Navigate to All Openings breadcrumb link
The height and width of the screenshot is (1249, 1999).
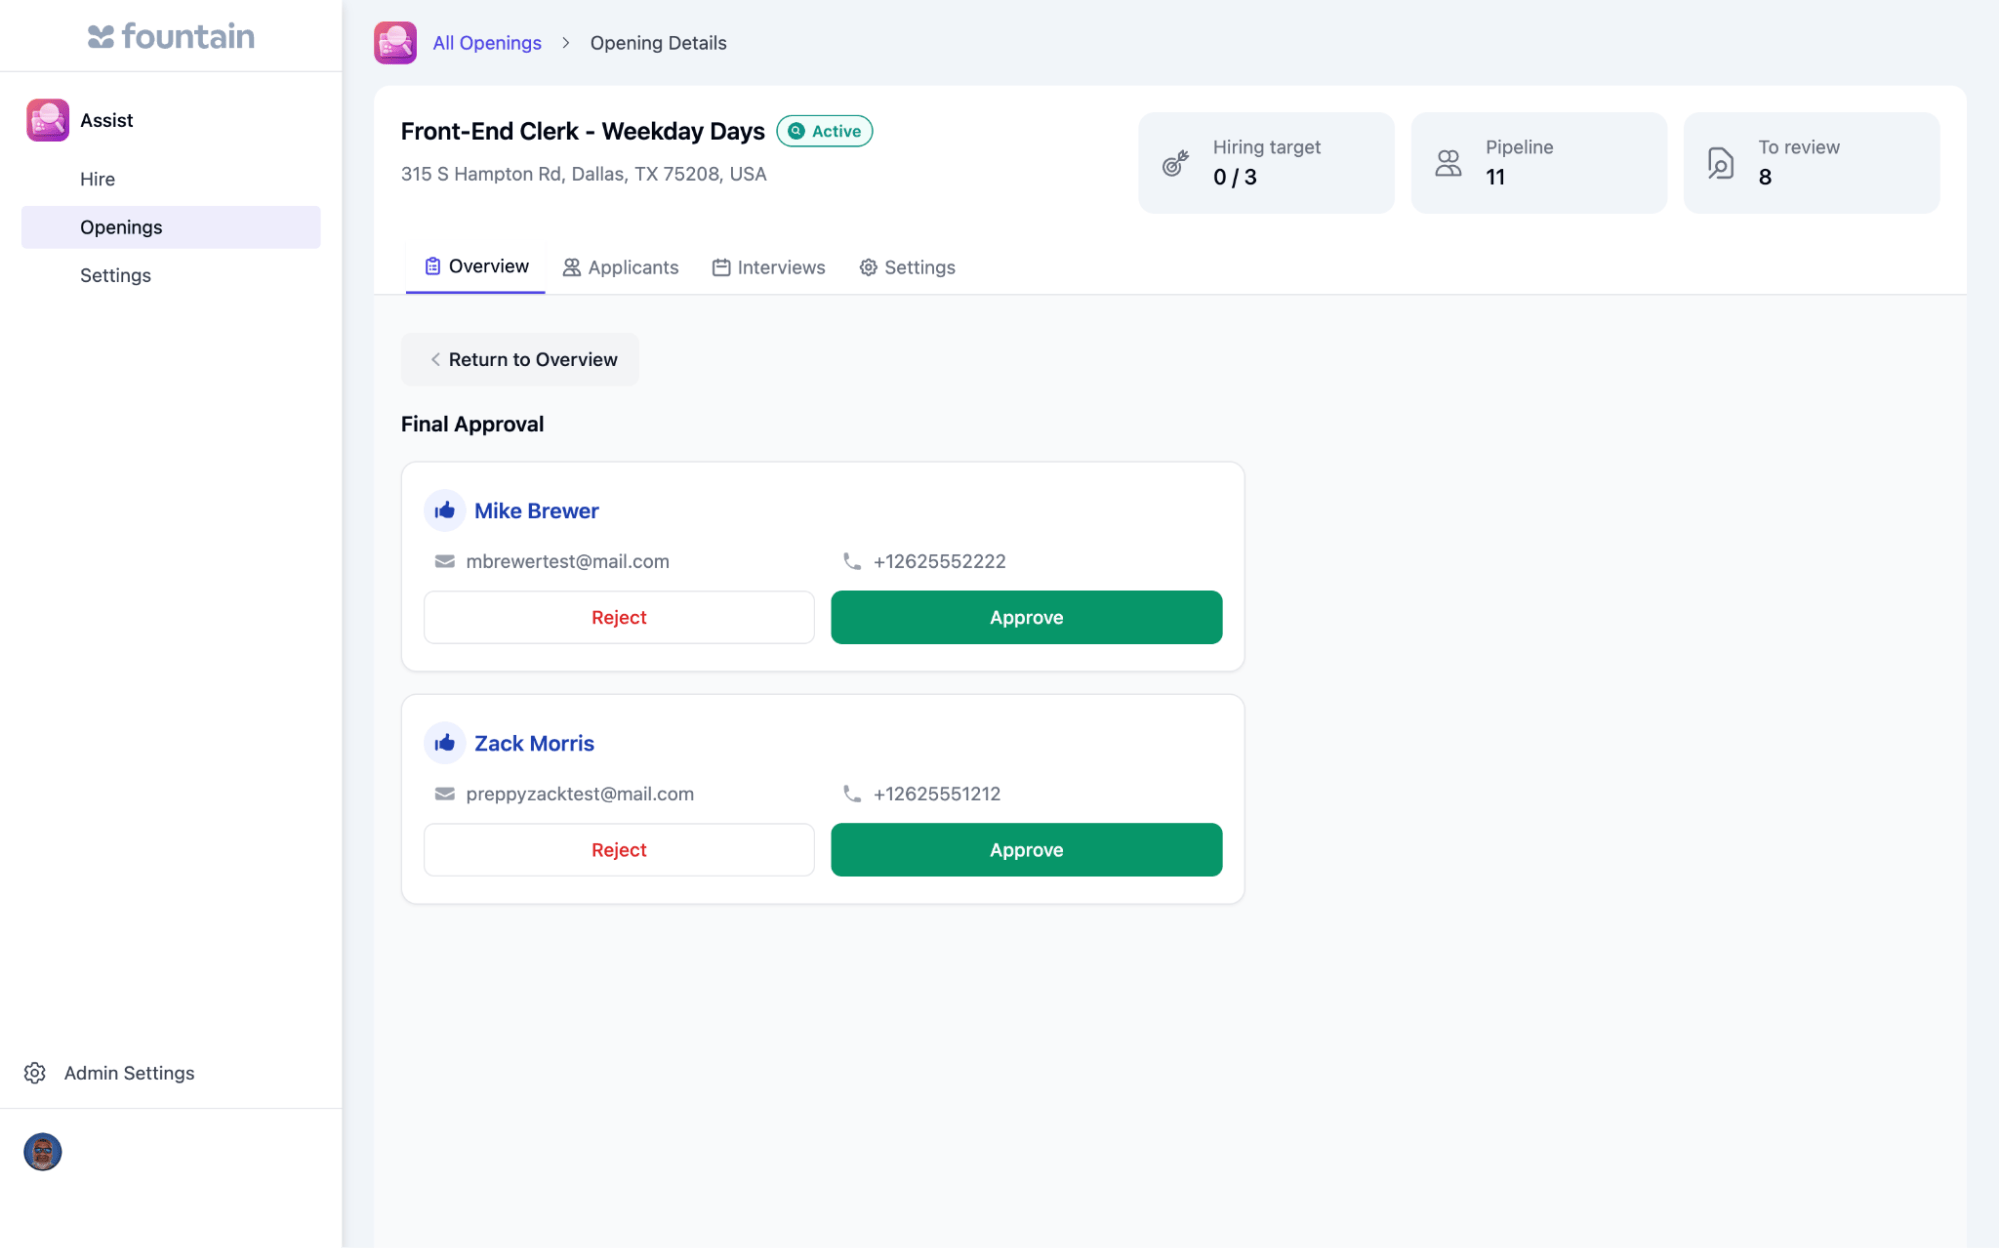[x=487, y=43]
